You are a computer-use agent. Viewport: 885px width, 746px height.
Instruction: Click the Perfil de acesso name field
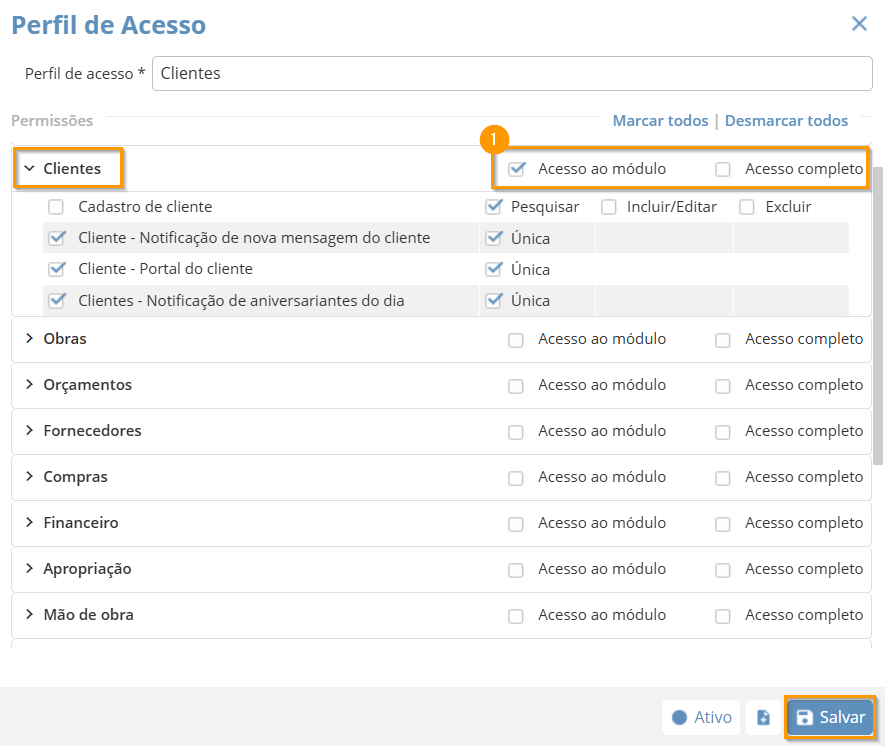pos(512,73)
